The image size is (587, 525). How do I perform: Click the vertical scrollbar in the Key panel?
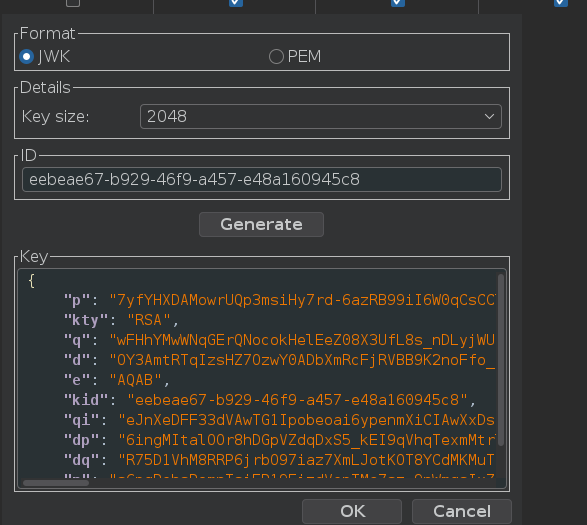tap(501, 359)
